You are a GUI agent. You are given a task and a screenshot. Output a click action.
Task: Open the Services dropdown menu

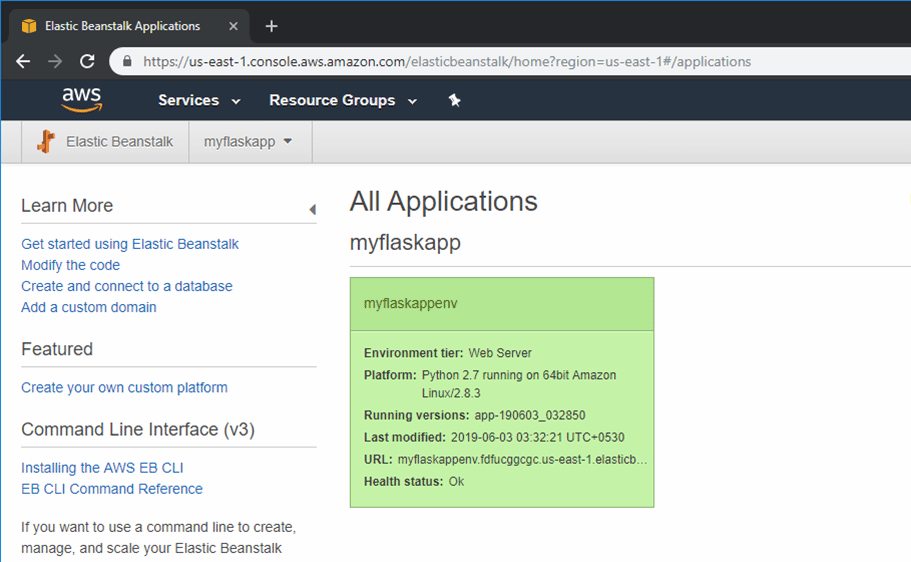coord(199,100)
